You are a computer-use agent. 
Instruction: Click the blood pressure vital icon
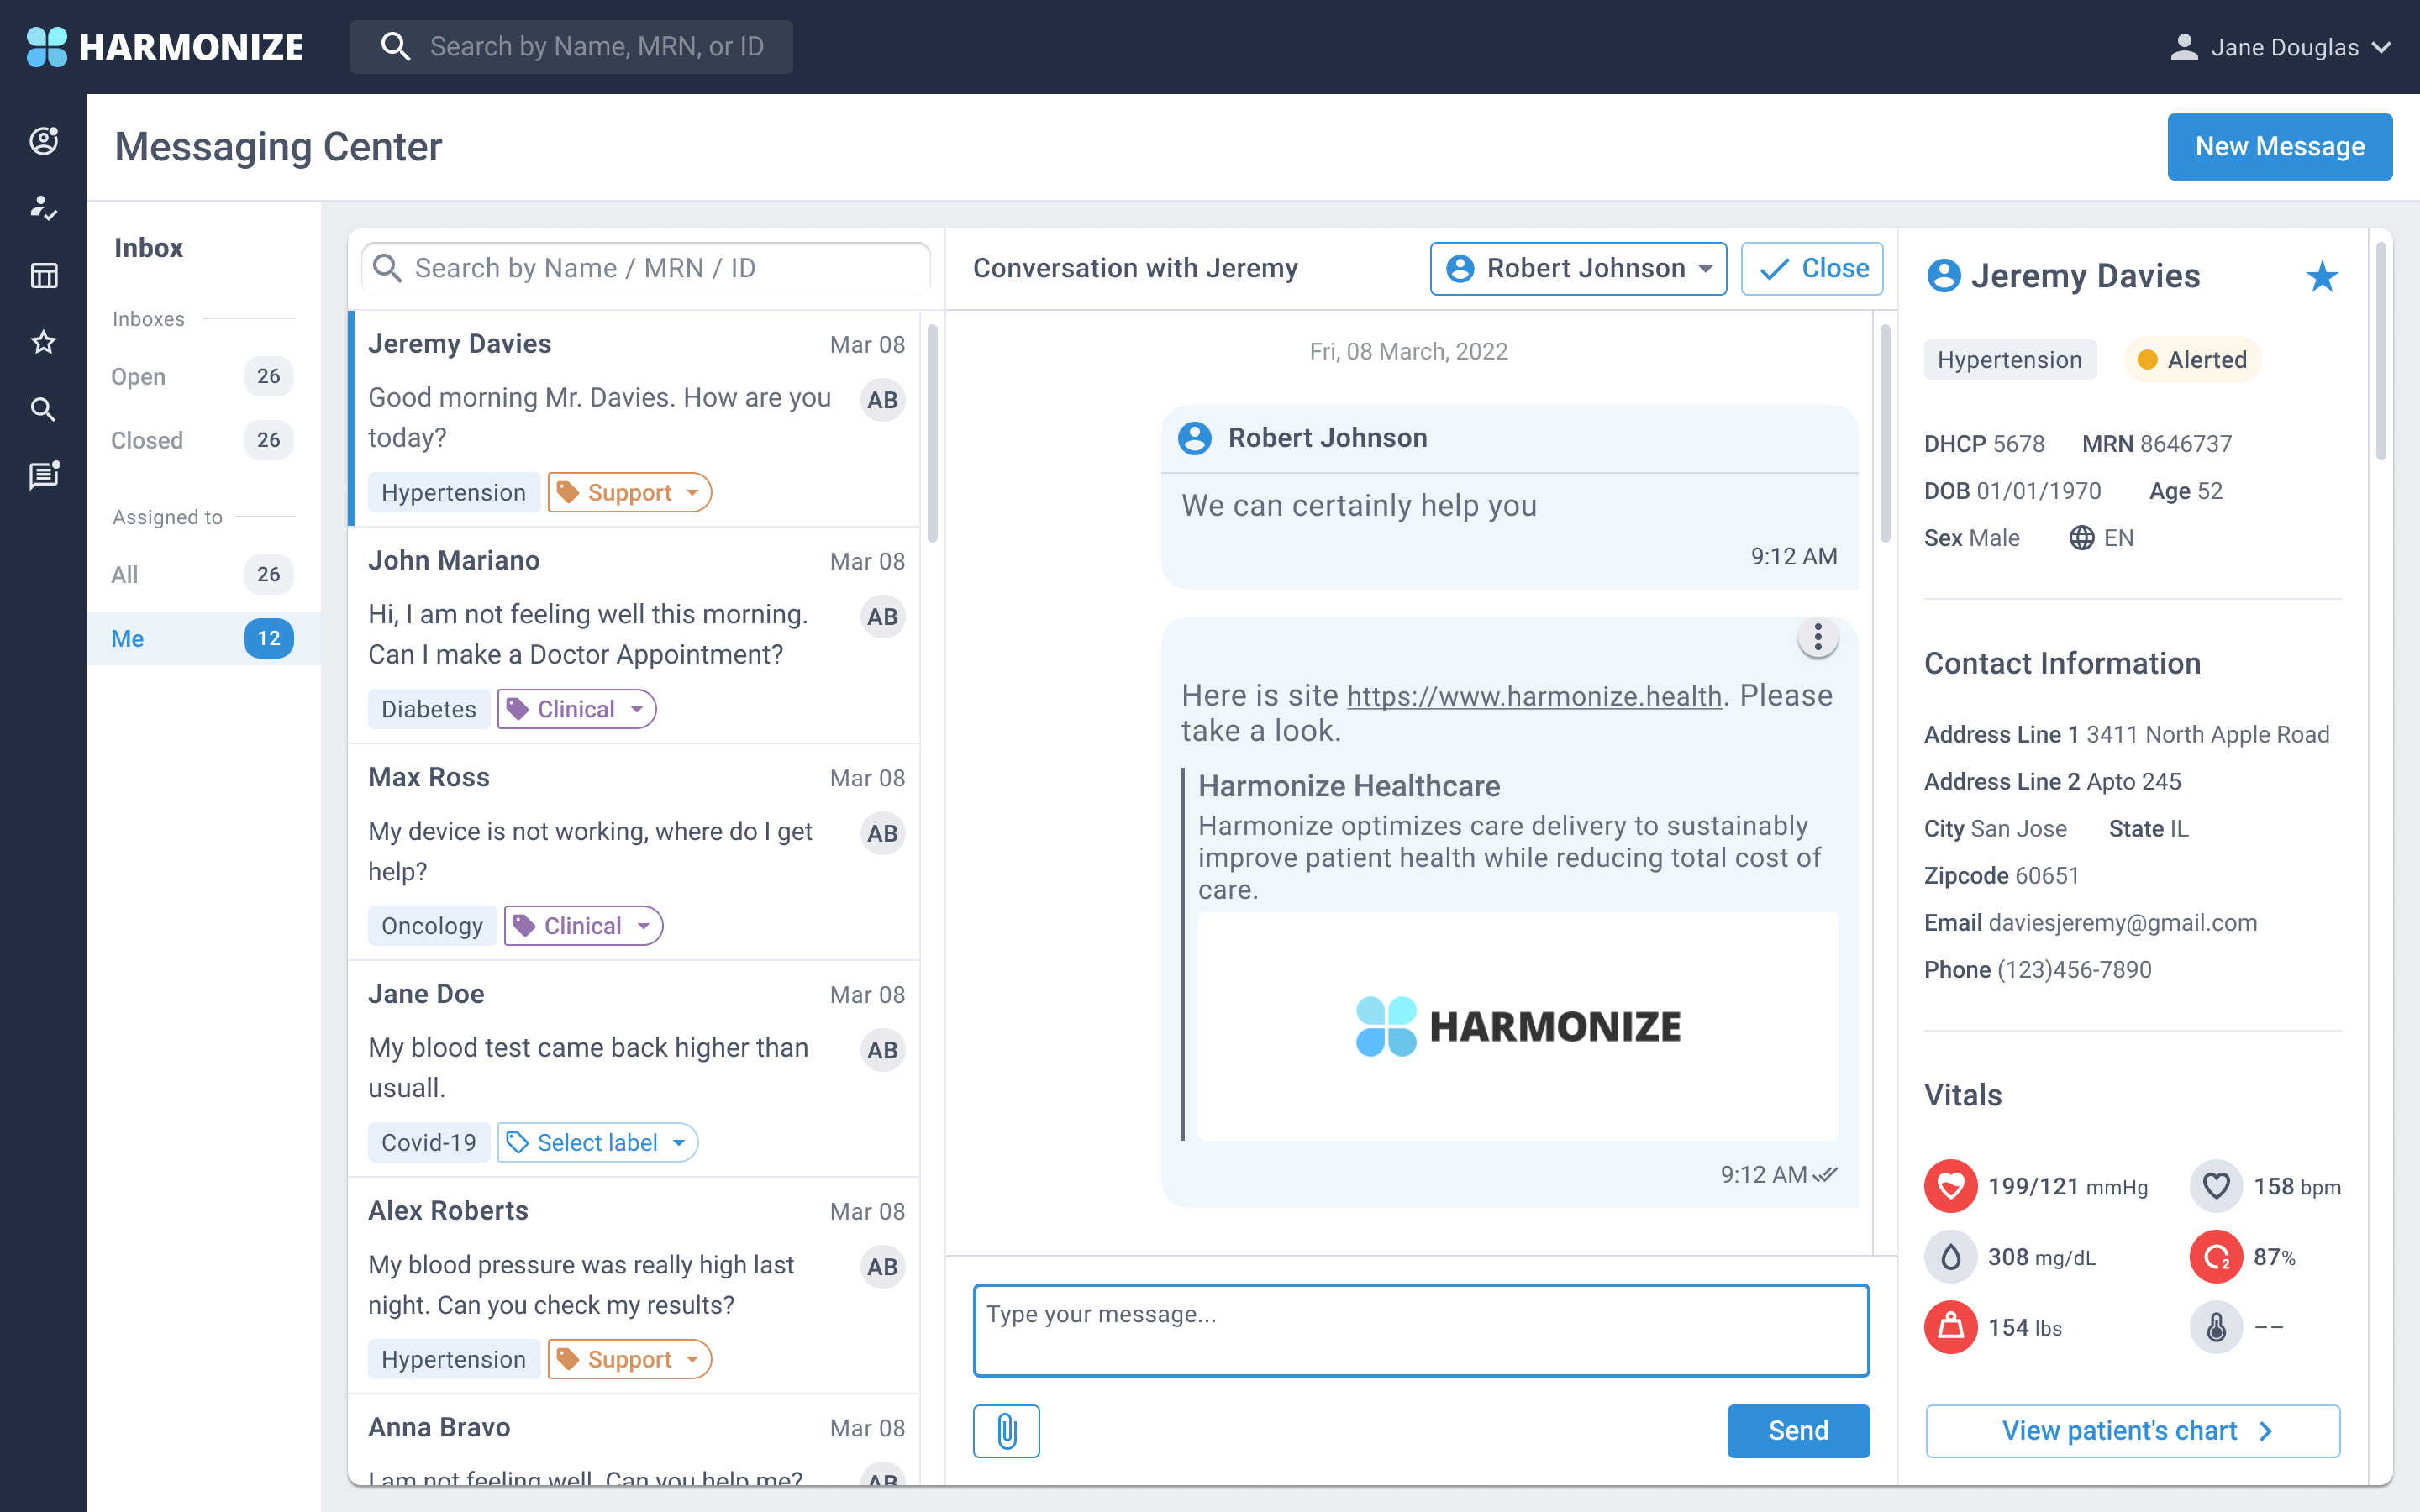pos(1950,1186)
